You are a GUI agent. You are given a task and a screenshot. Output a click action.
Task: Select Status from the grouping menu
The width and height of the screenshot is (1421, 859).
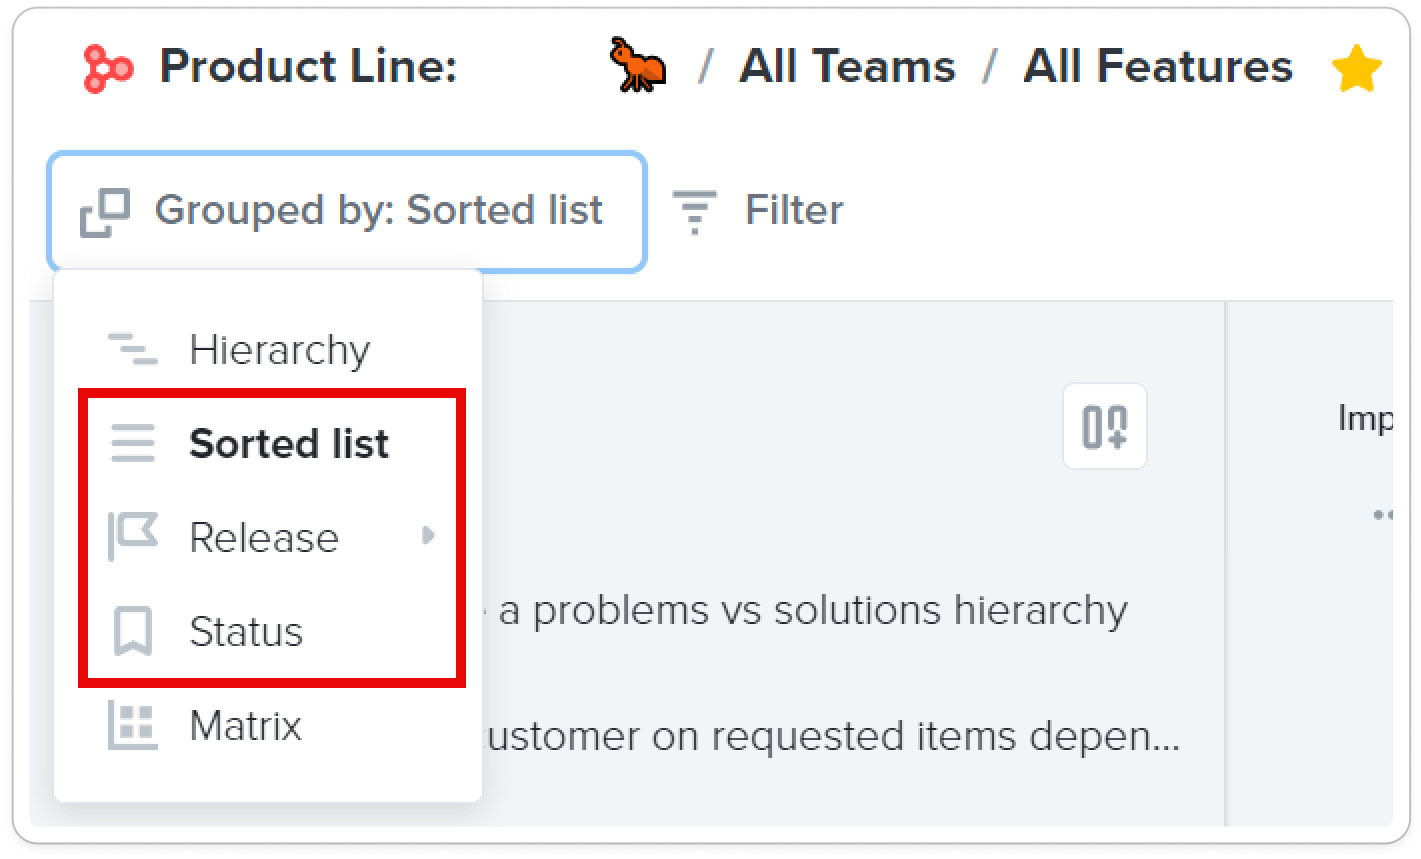point(245,631)
